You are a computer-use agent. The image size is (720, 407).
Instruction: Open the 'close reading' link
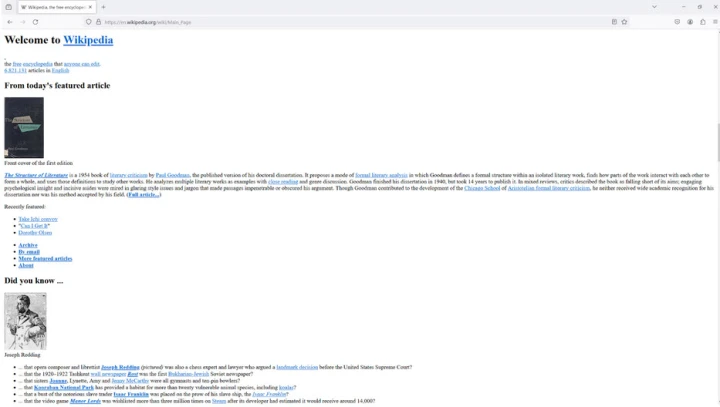(x=283, y=181)
